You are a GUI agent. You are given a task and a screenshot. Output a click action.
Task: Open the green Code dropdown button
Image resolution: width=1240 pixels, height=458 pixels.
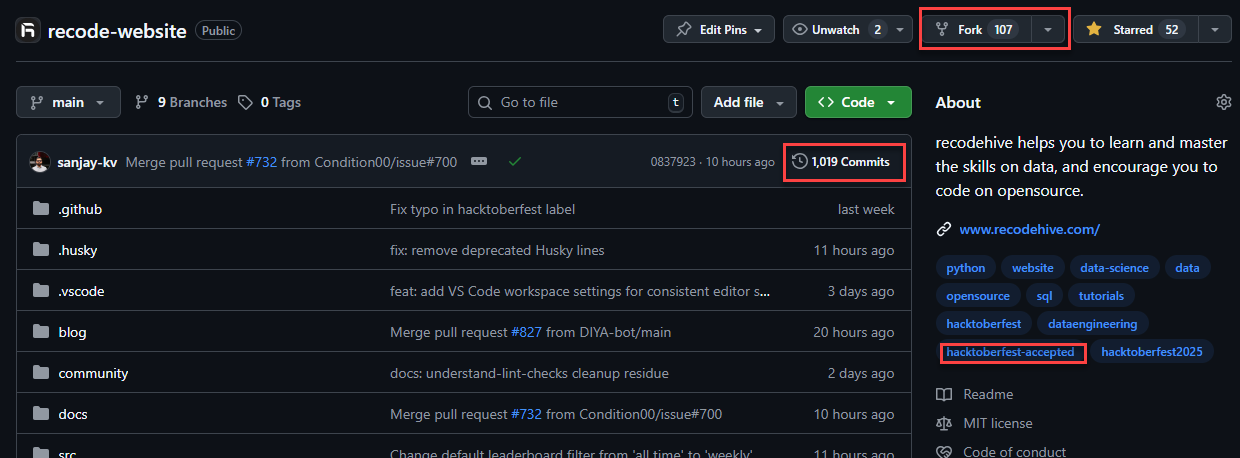(858, 102)
